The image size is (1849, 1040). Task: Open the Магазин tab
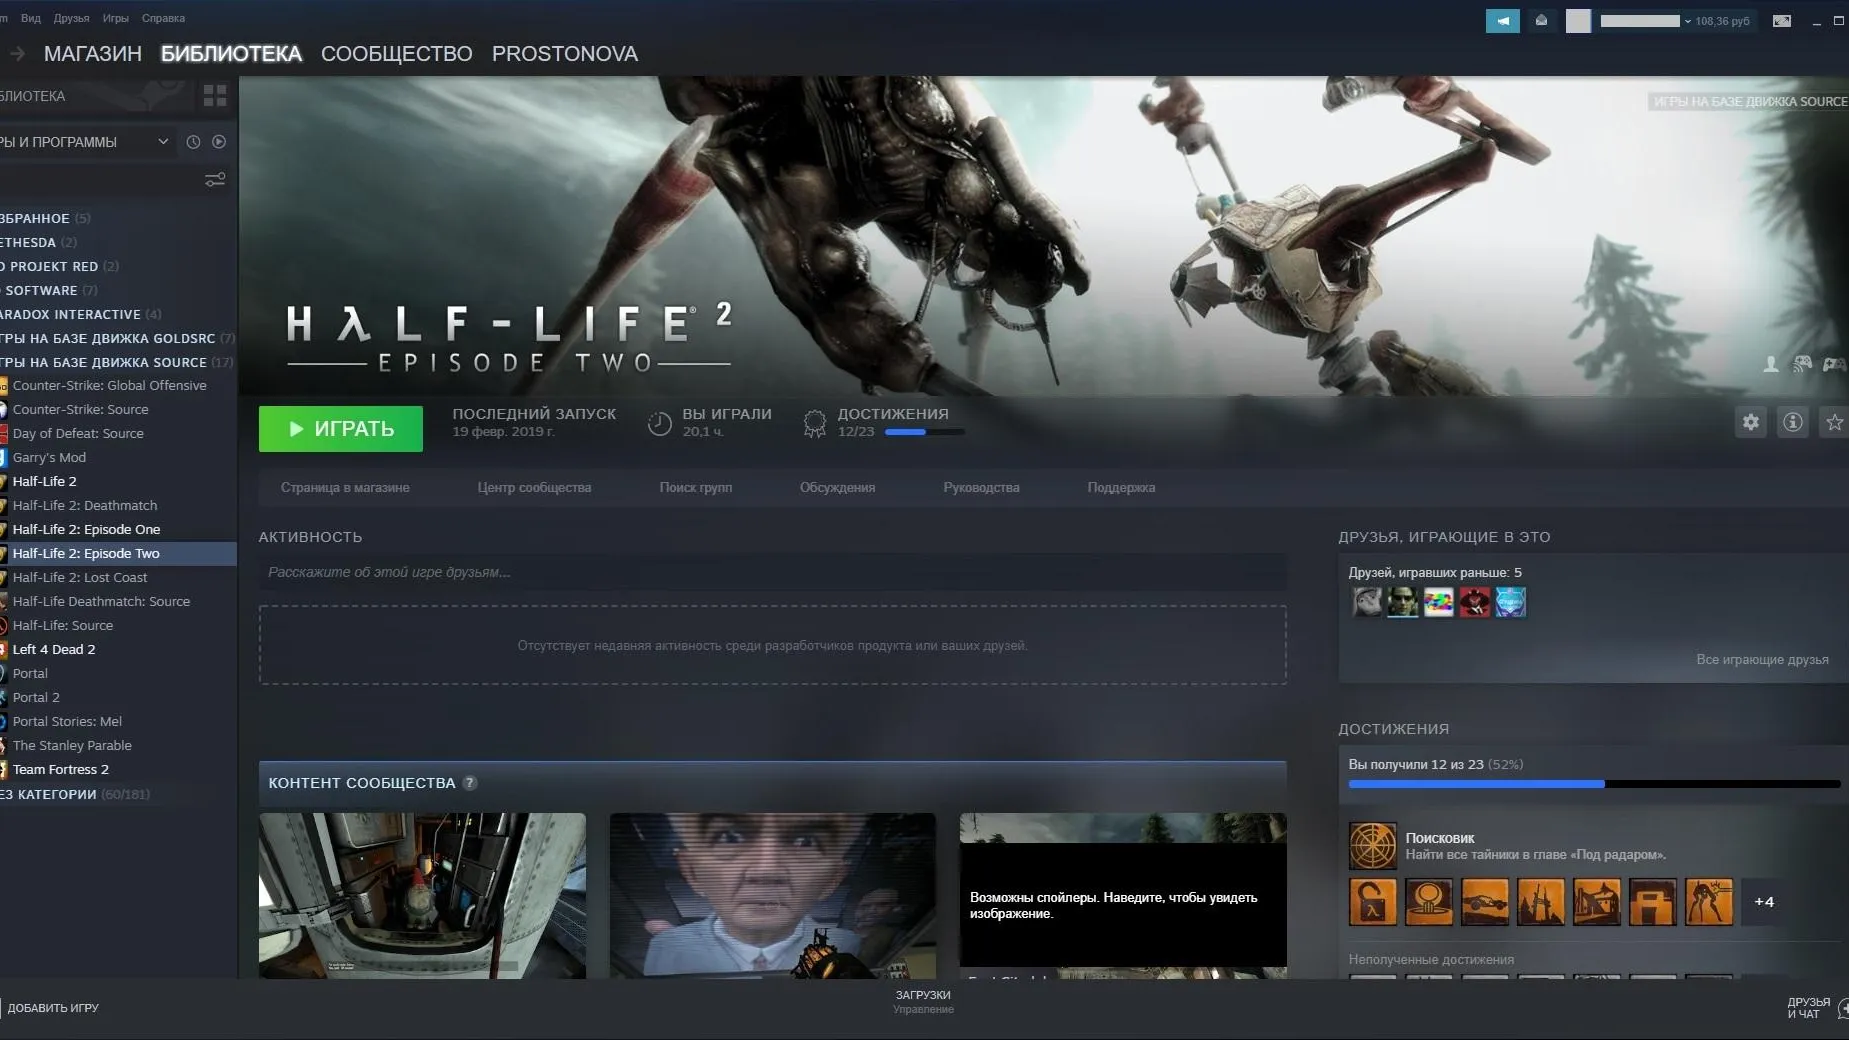(x=93, y=54)
